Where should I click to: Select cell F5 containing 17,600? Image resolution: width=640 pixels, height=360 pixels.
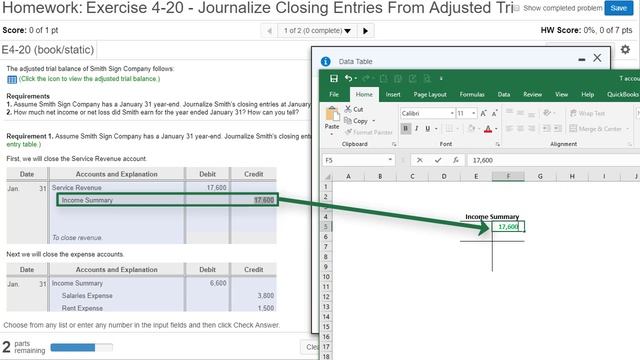[x=508, y=227]
